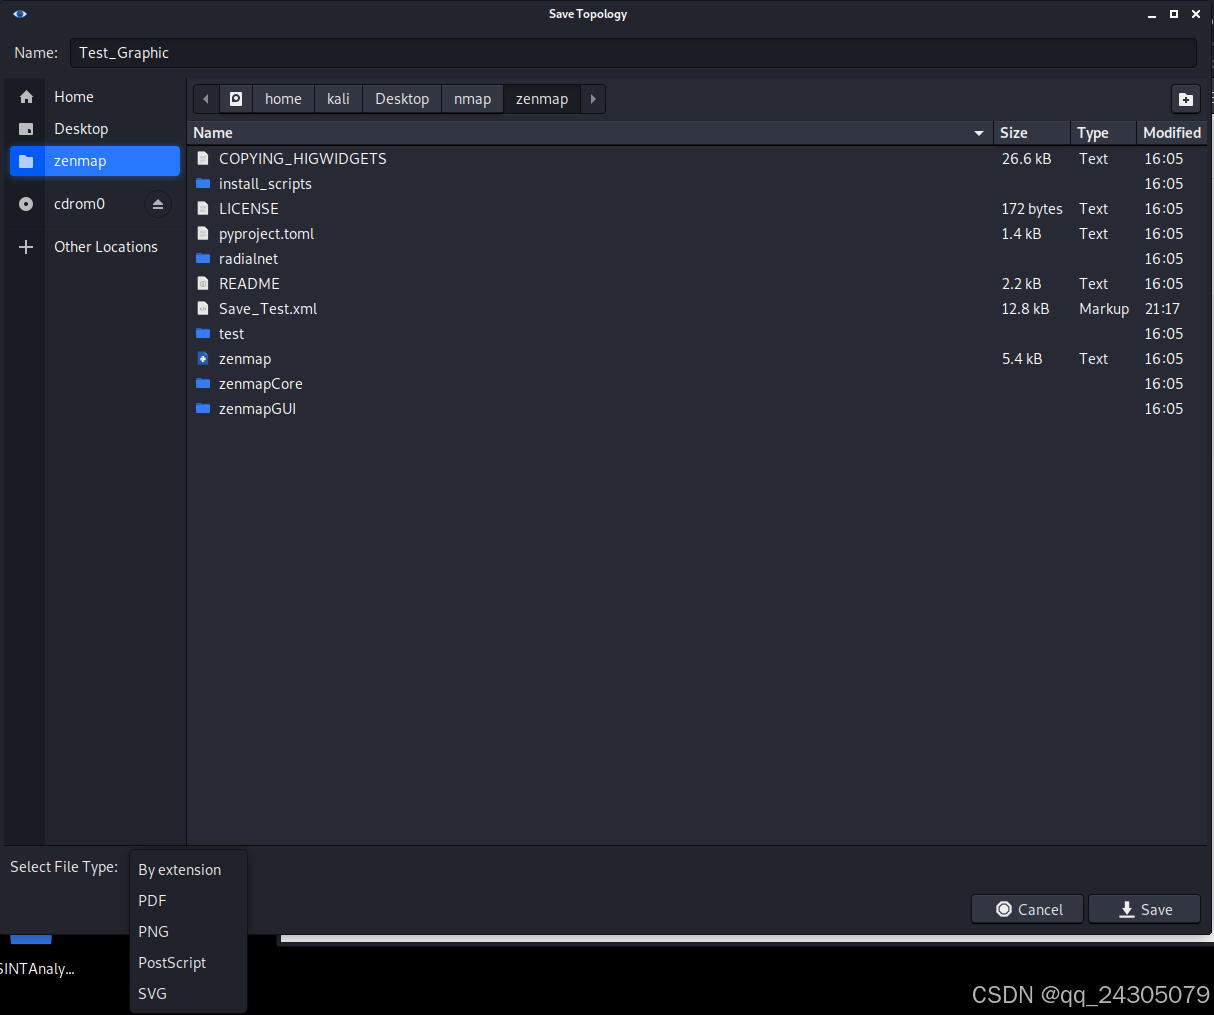Click the Save button
Screen dimensions: 1214x1015
point(1145,909)
